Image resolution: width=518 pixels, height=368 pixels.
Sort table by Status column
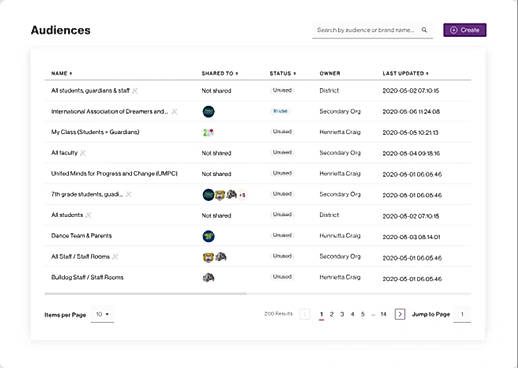pyautogui.click(x=283, y=73)
